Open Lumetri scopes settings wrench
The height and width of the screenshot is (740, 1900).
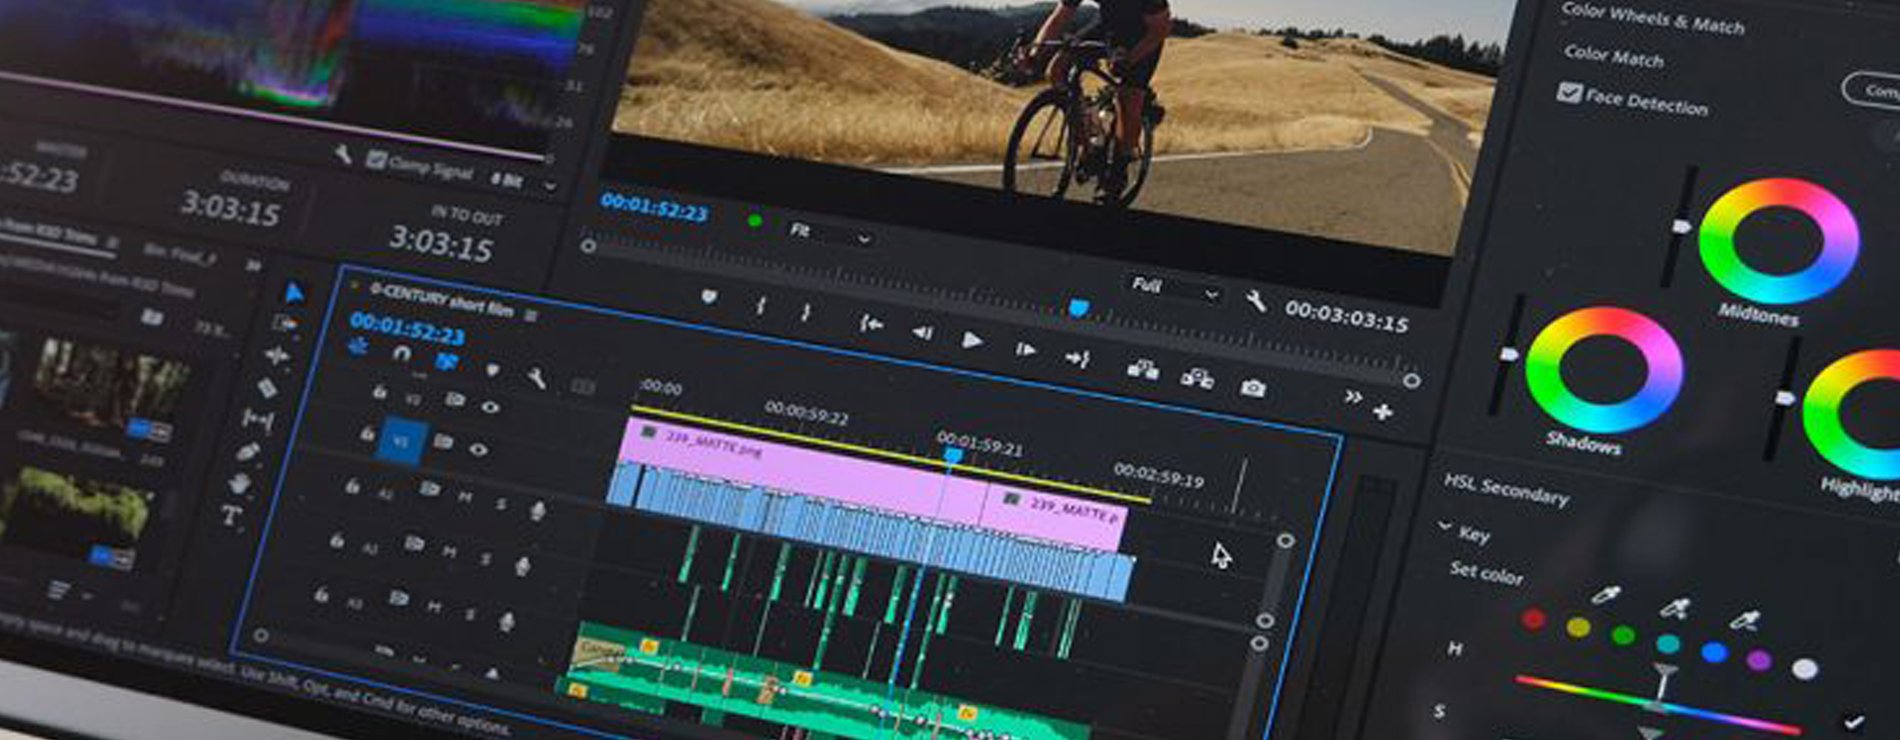343,154
